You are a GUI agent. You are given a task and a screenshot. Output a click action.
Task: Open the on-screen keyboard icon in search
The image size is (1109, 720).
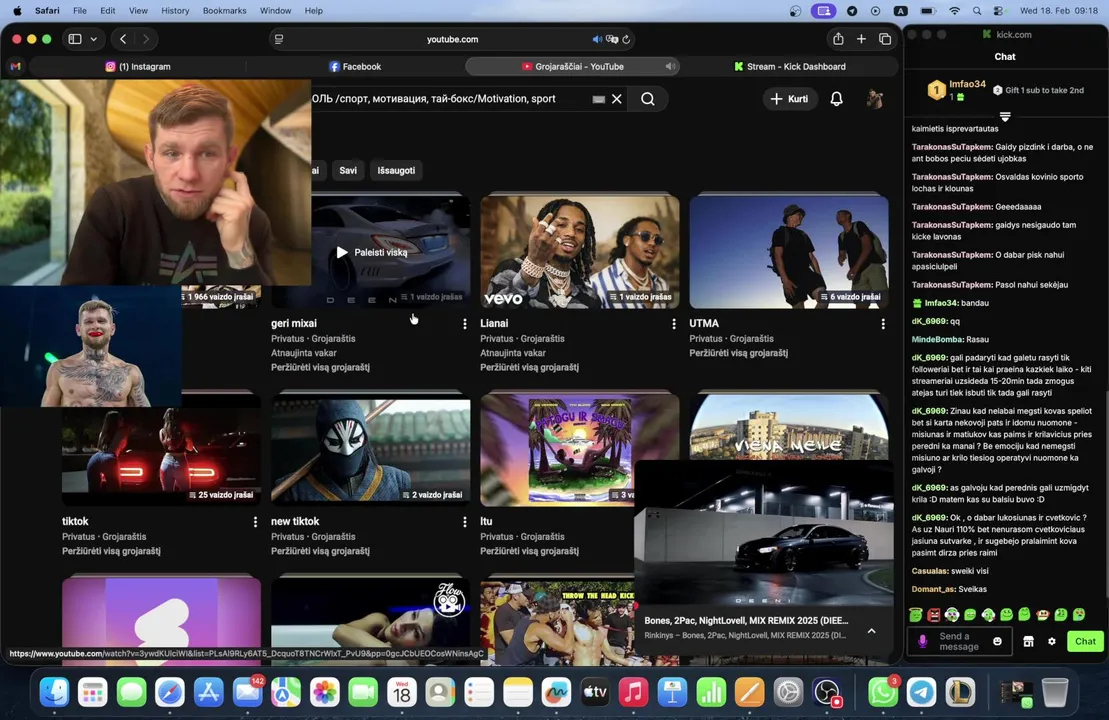[598, 99]
